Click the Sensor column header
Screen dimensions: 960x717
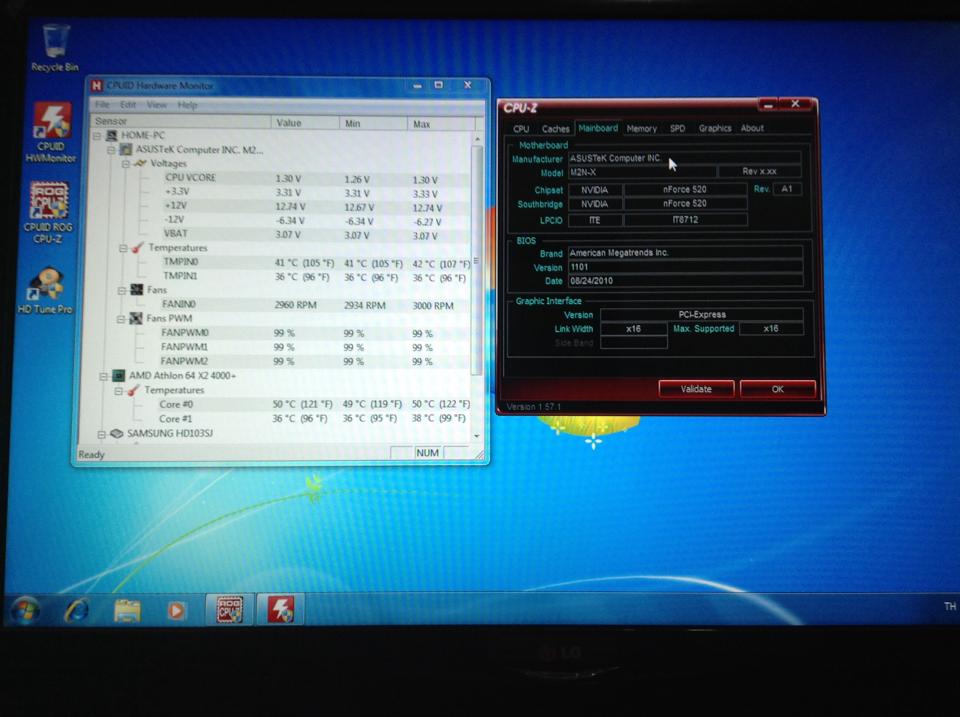(x=180, y=121)
